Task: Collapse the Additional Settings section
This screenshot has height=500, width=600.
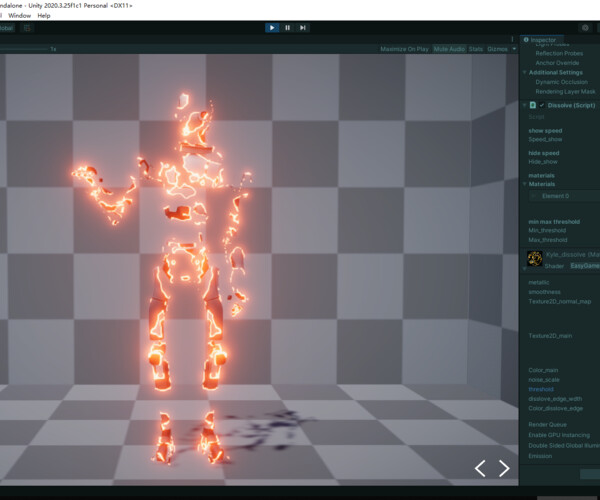Action: coord(525,73)
